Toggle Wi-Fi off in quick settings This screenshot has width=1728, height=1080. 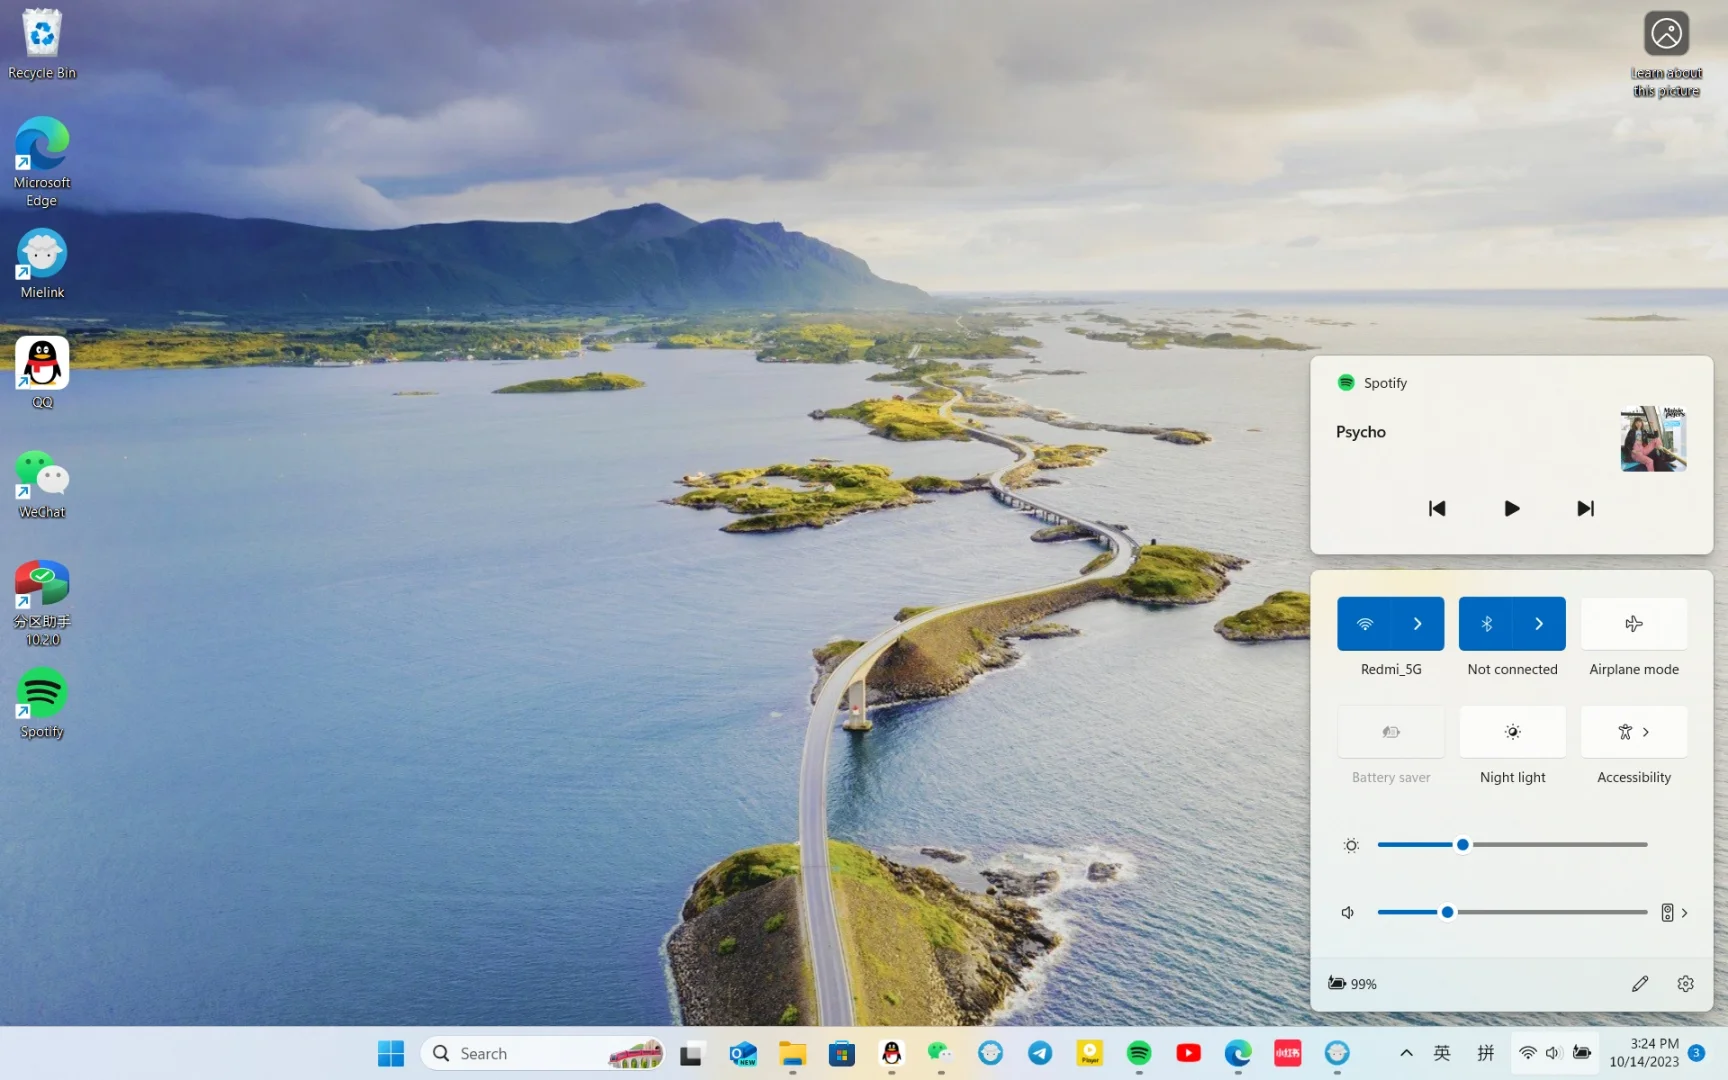(1364, 624)
